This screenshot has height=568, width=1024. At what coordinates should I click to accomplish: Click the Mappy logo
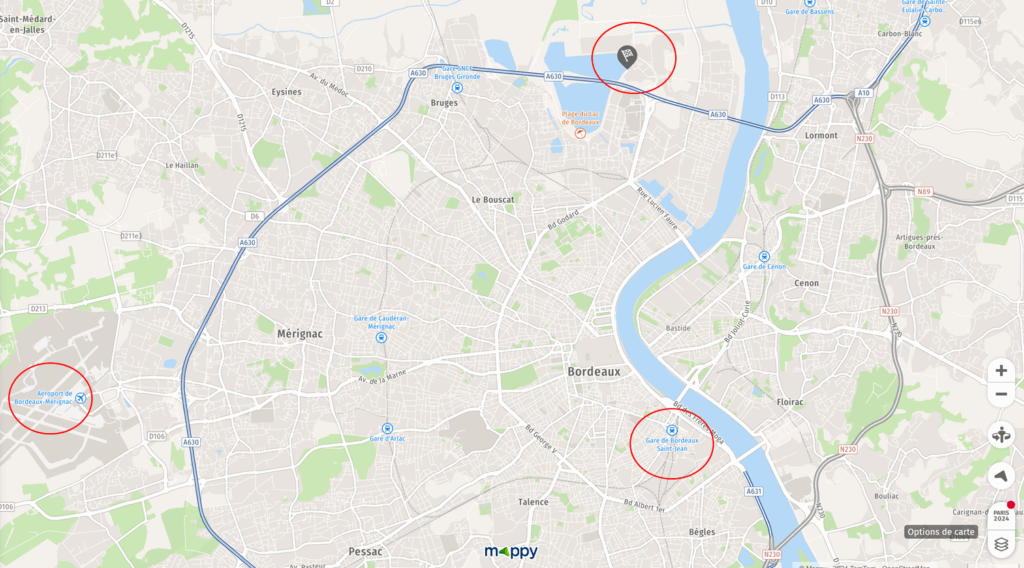[511, 552]
